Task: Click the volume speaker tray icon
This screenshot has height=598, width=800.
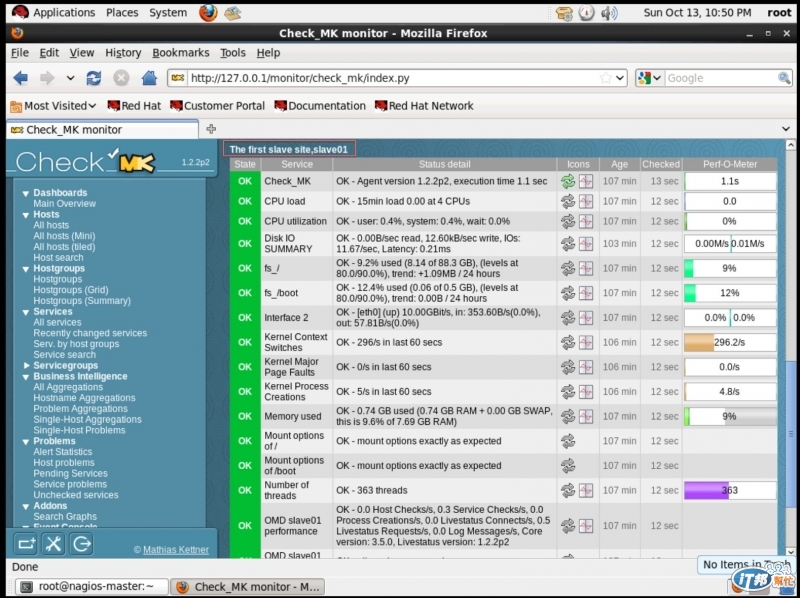Action: (609, 13)
